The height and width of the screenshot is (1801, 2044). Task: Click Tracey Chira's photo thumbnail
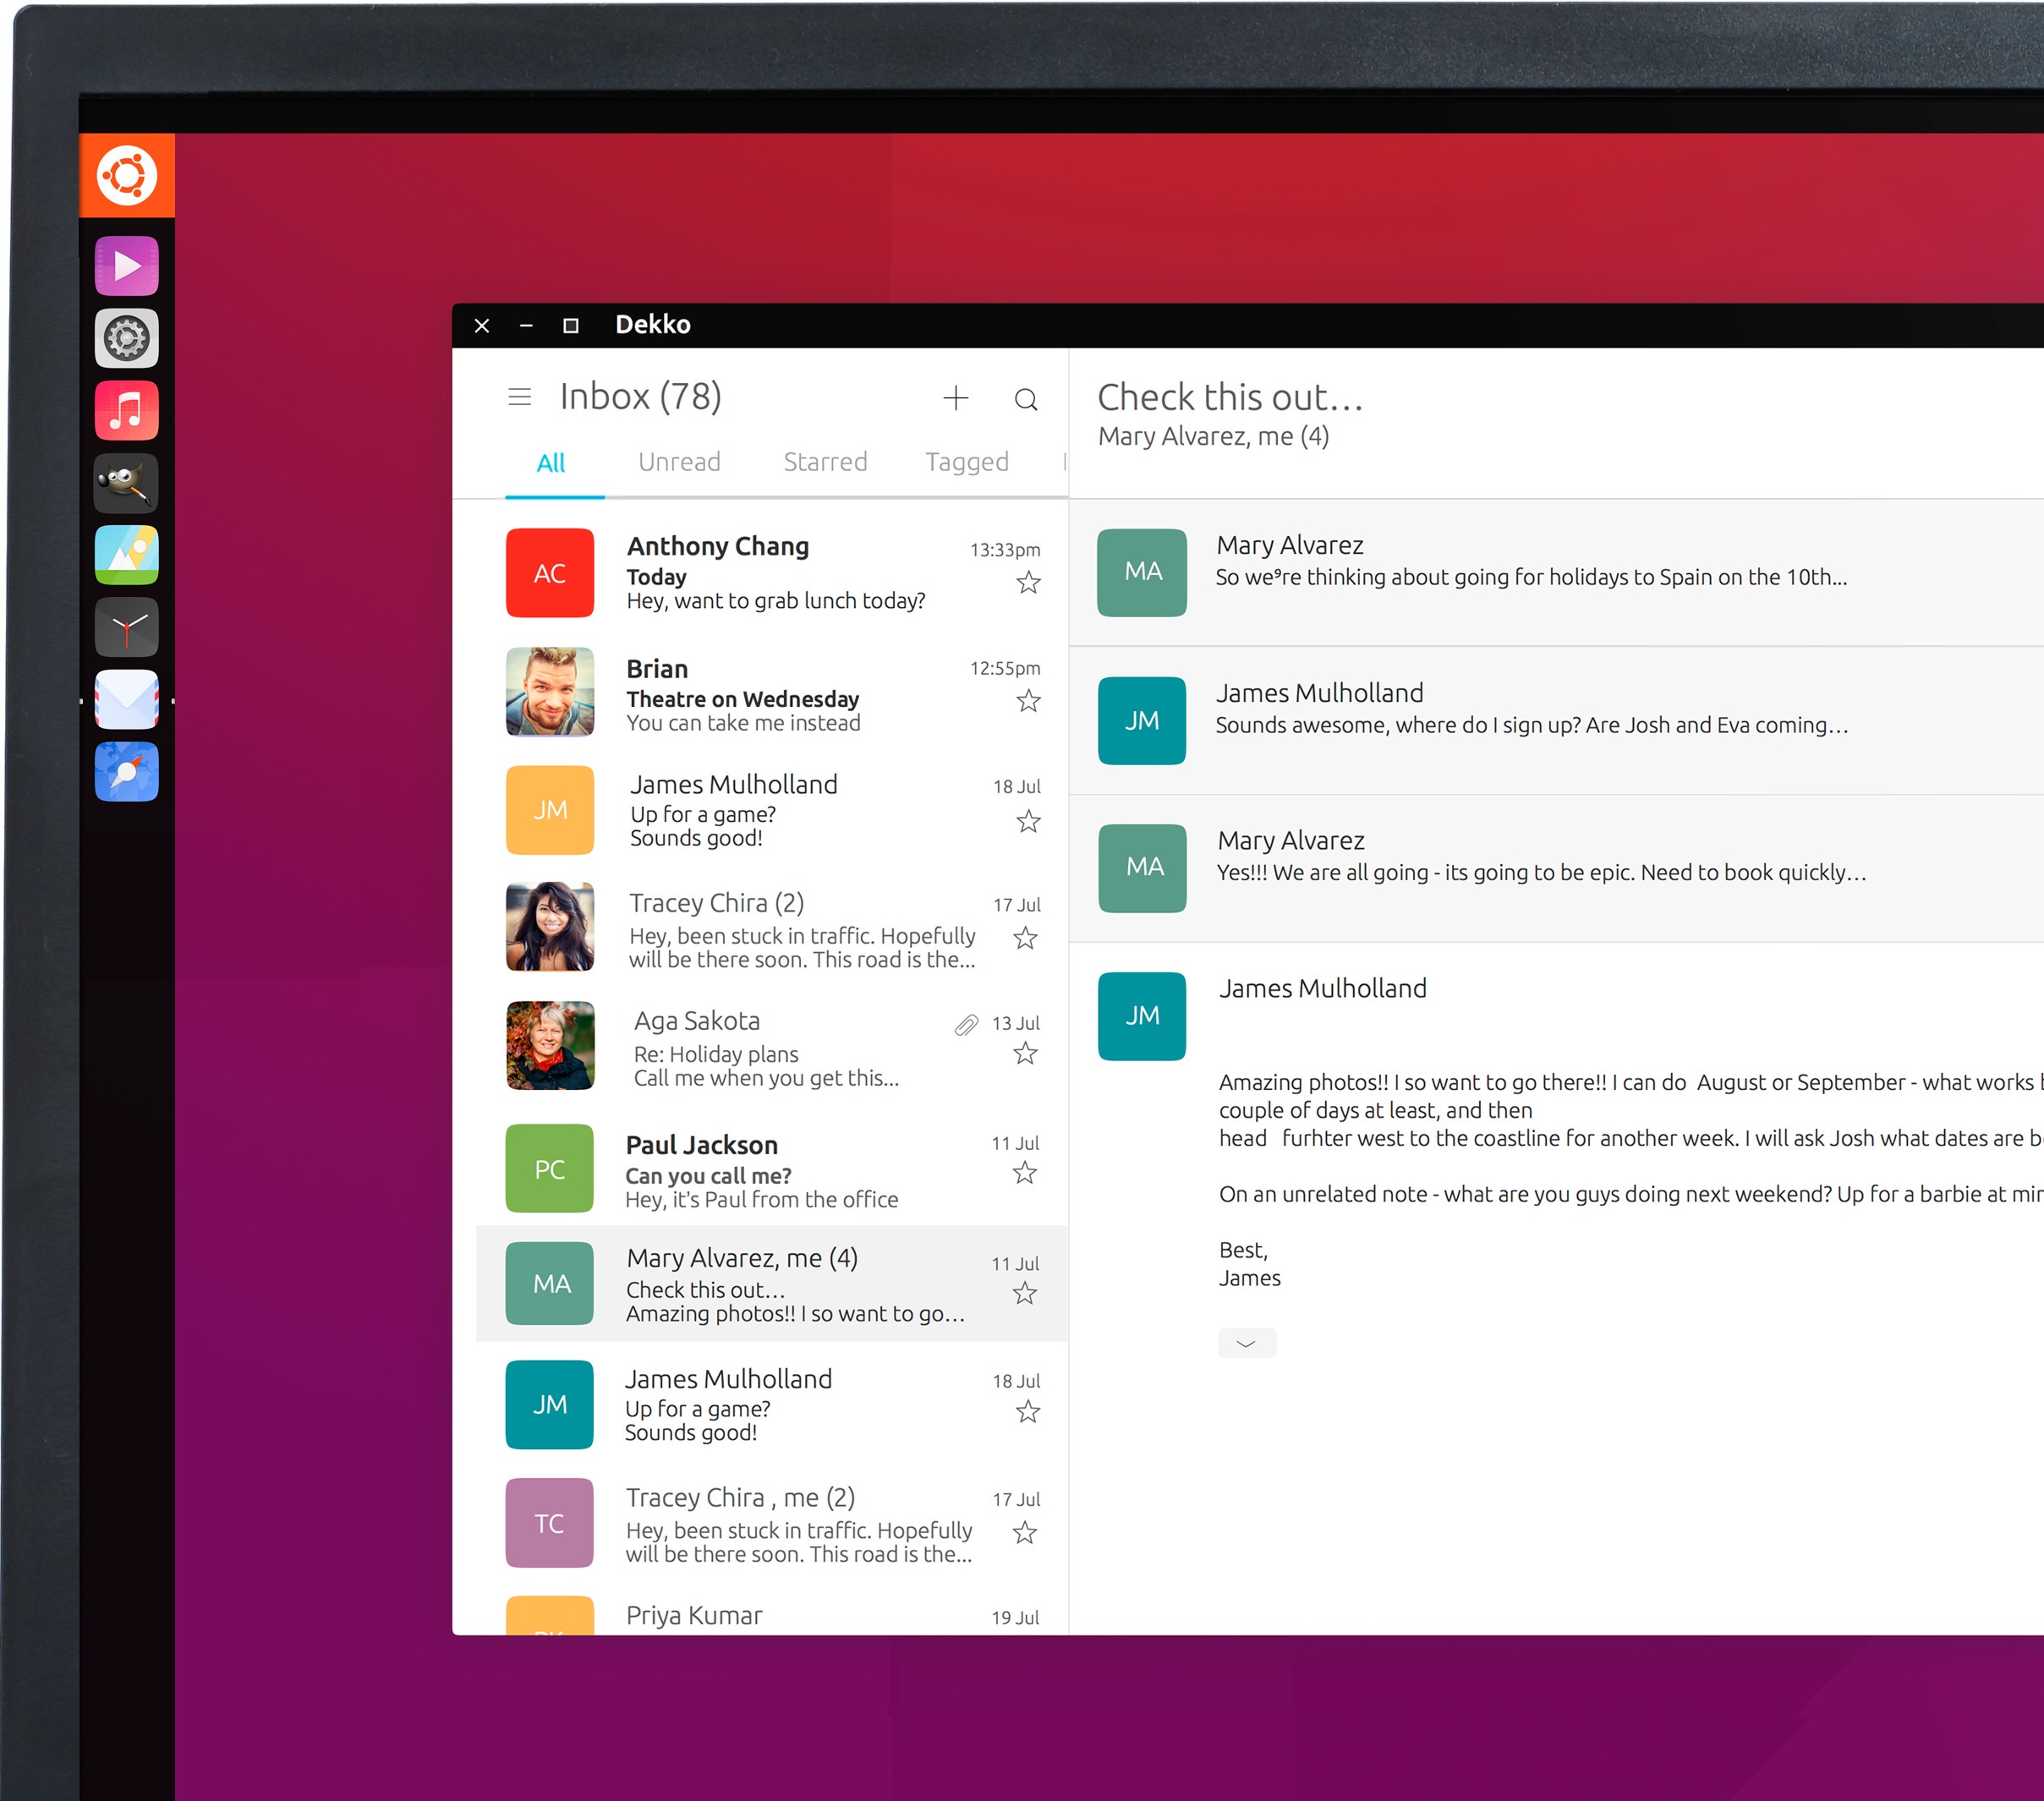coord(550,927)
